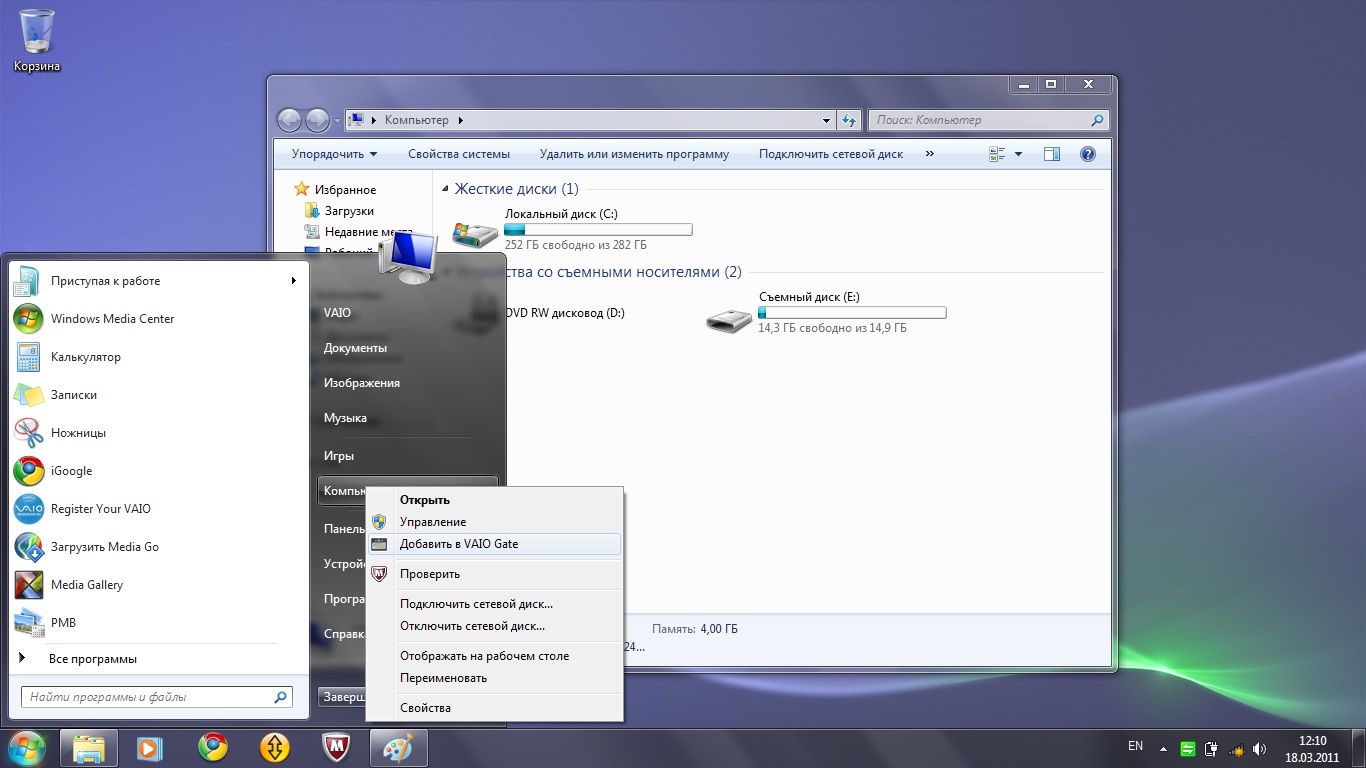The width and height of the screenshot is (1366, 768).
Task: Open Свойства in context menu
Action: [x=494, y=708]
